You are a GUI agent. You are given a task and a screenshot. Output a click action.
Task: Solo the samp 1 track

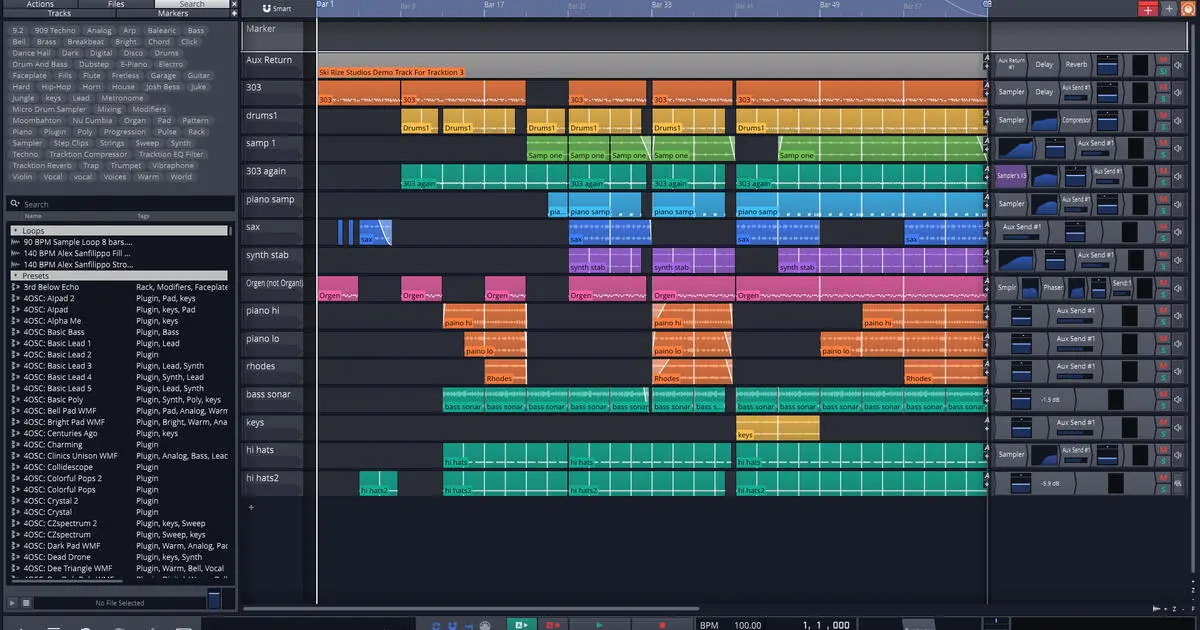point(1163,155)
